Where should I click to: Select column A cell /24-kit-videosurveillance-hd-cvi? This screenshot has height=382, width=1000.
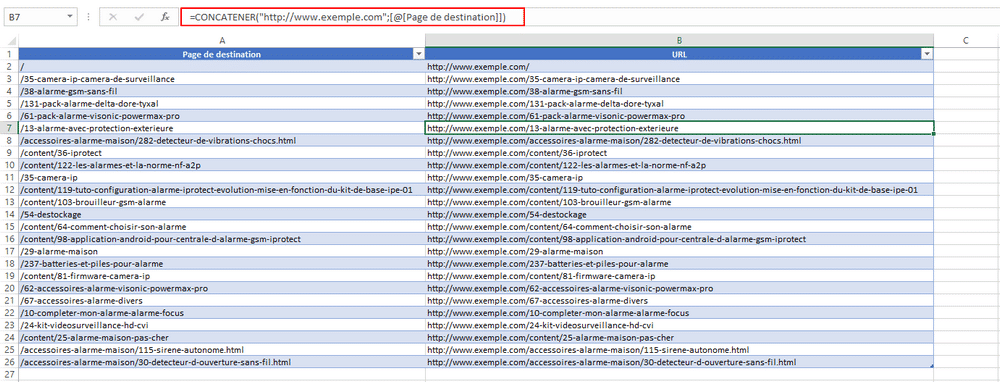click(221, 325)
